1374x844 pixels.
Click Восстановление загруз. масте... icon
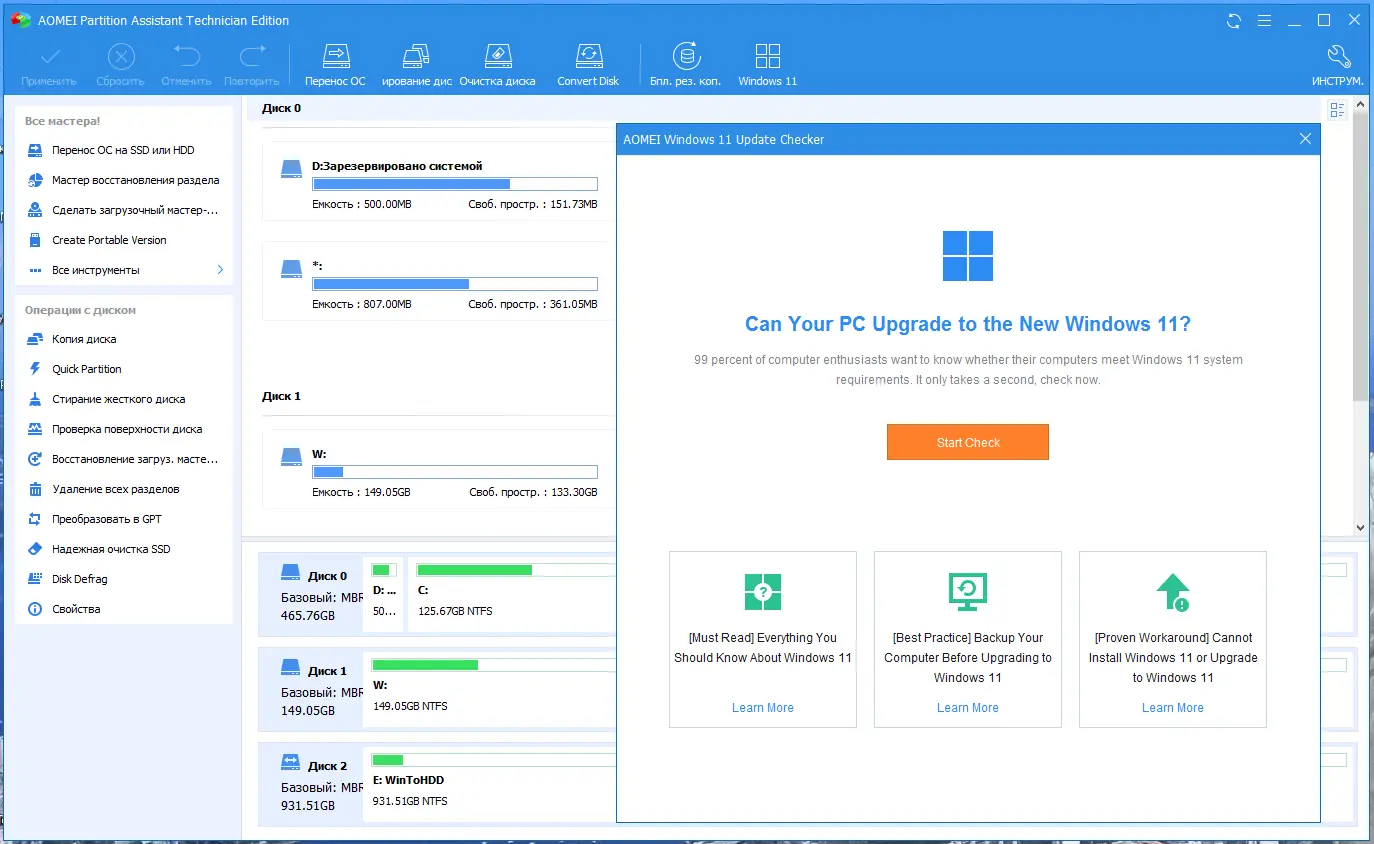point(35,459)
